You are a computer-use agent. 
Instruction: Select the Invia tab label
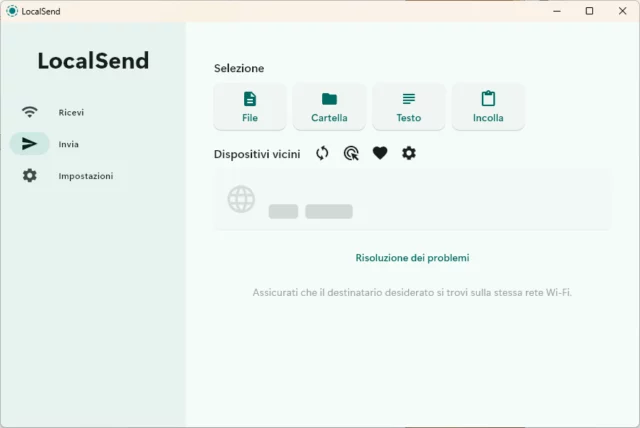[69, 145]
